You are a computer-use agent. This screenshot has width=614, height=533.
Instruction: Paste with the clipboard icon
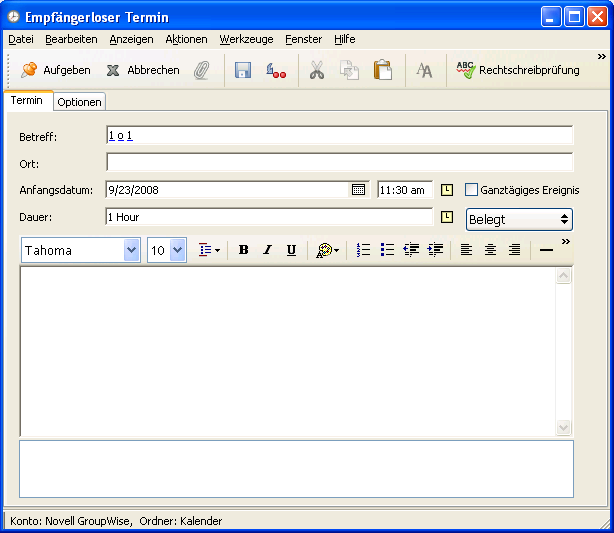(383, 70)
